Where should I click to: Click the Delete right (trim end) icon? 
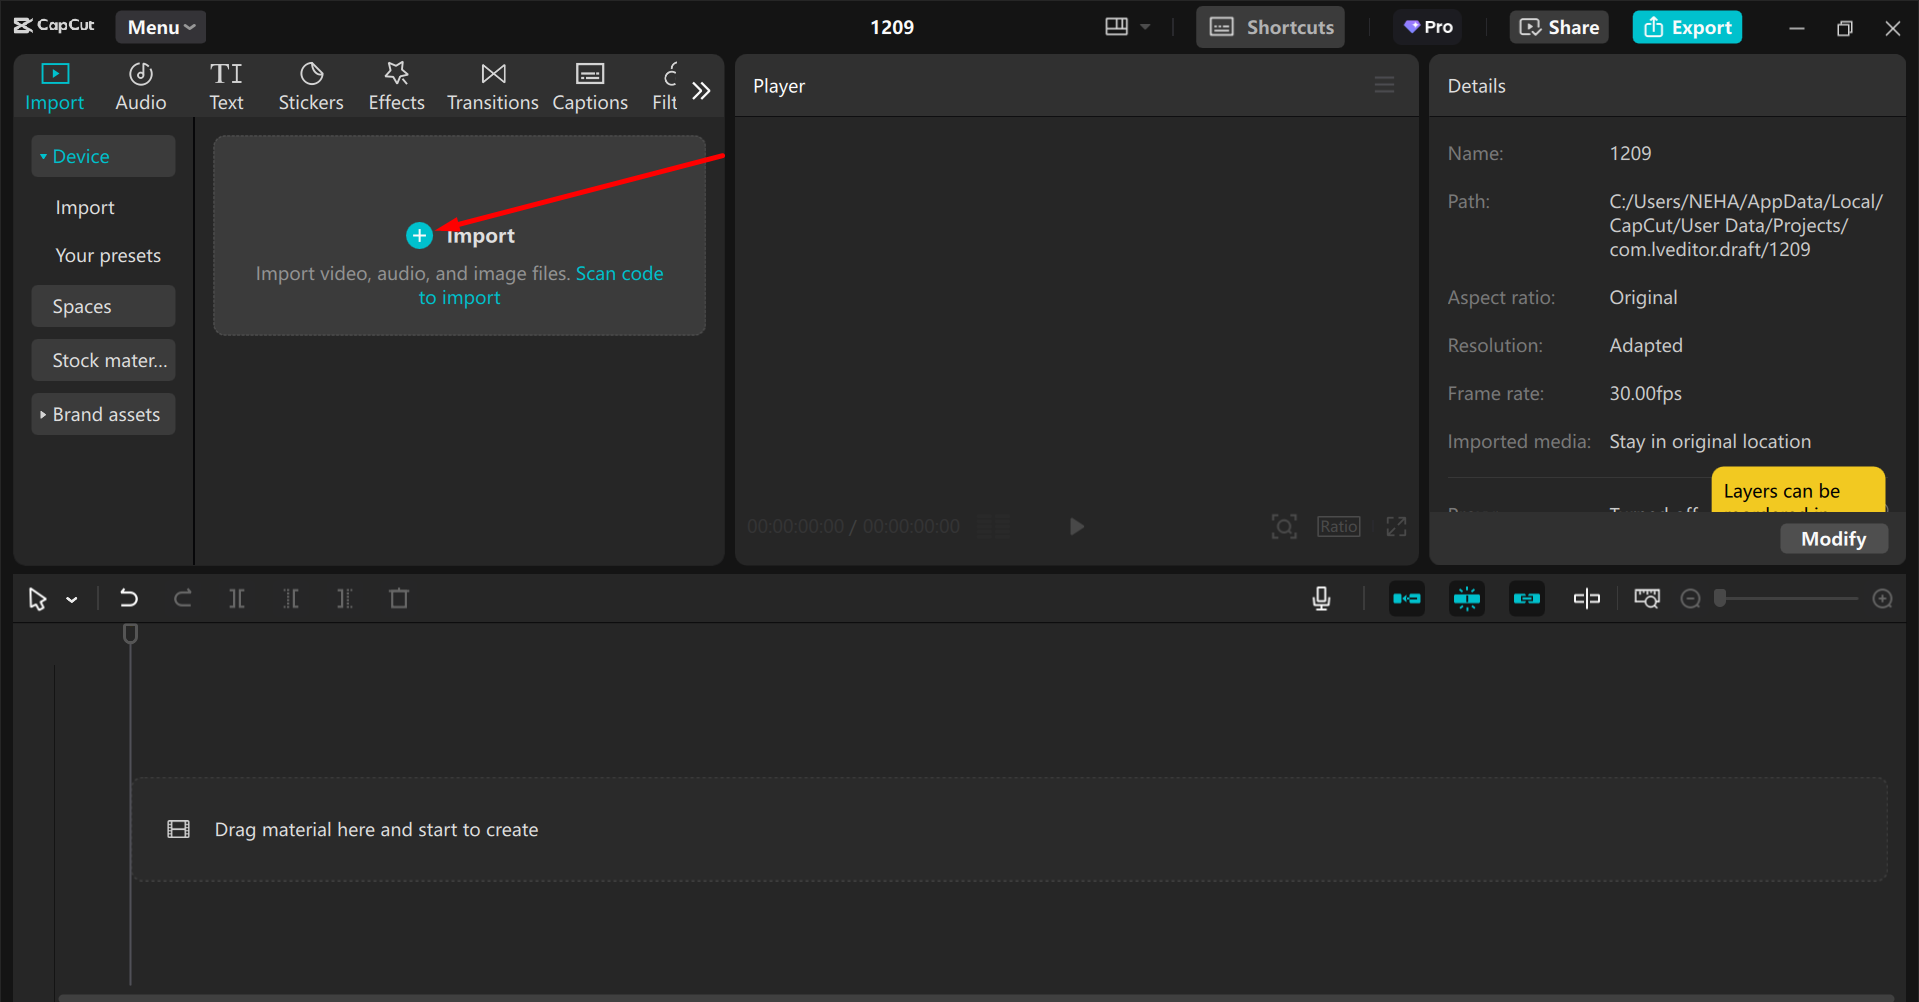pyautogui.click(x=345, y=598)
